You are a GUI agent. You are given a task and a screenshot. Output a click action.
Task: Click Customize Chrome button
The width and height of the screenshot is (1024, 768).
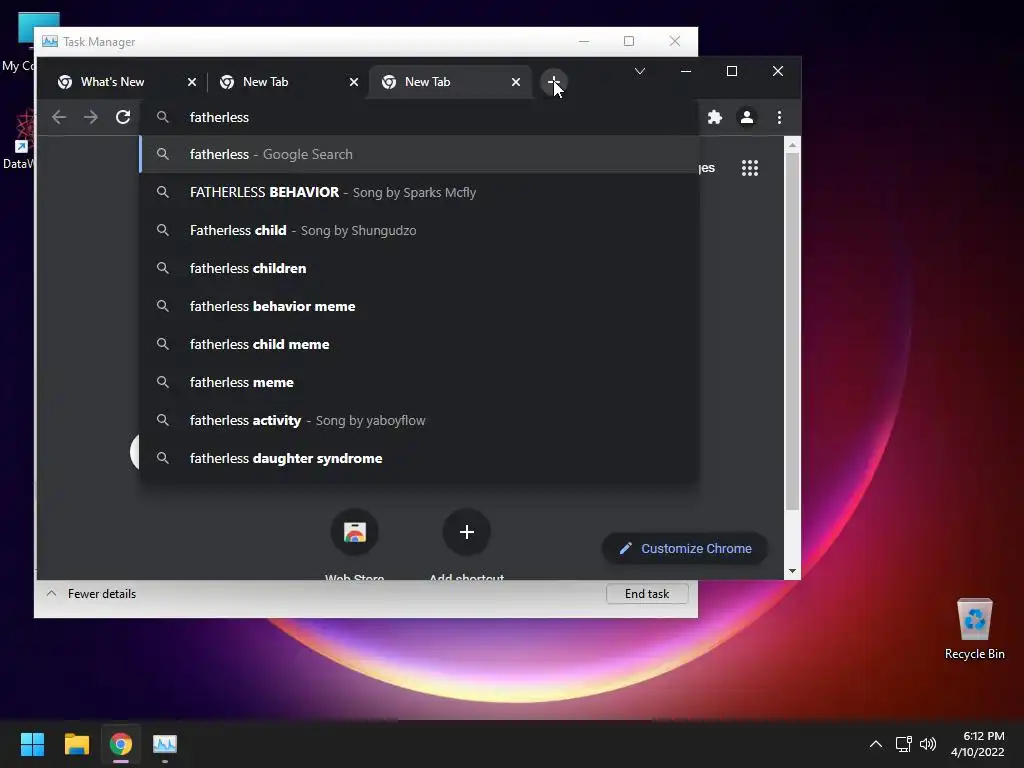pos(684,549)
